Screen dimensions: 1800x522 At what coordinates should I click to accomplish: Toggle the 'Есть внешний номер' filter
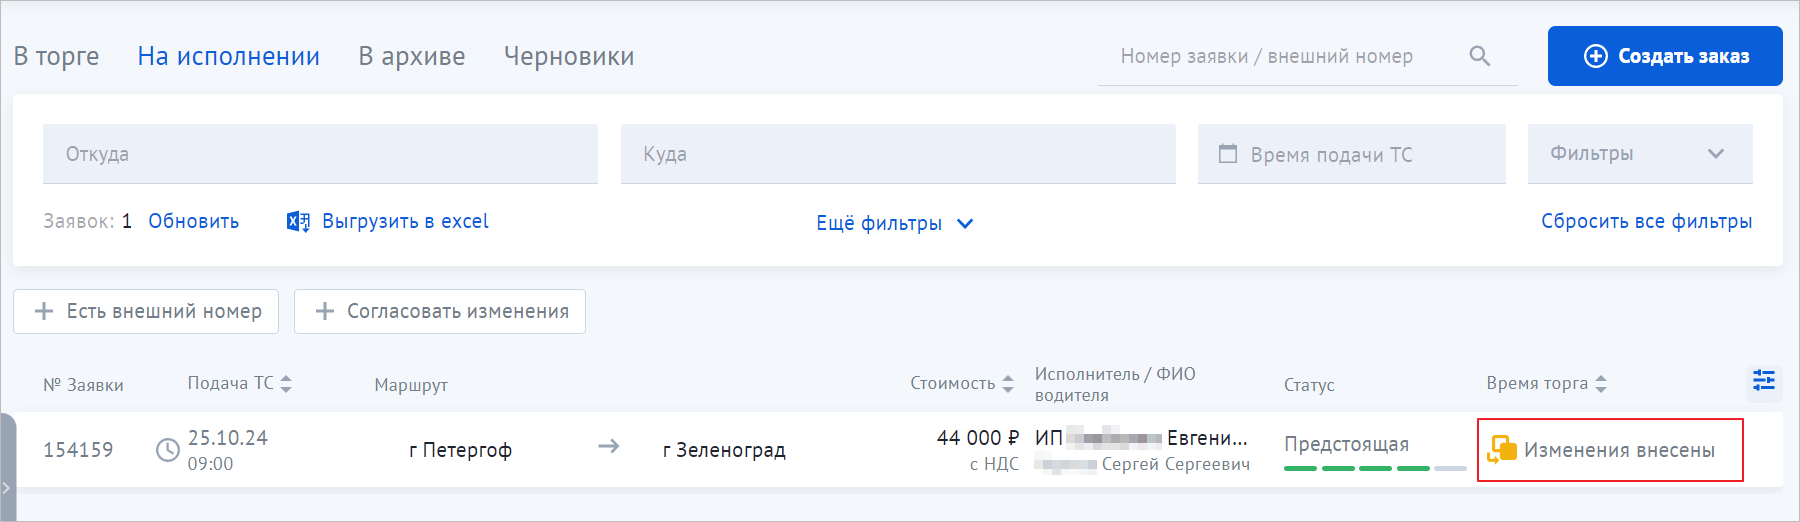pyautogui.click(x=146, y=311)
